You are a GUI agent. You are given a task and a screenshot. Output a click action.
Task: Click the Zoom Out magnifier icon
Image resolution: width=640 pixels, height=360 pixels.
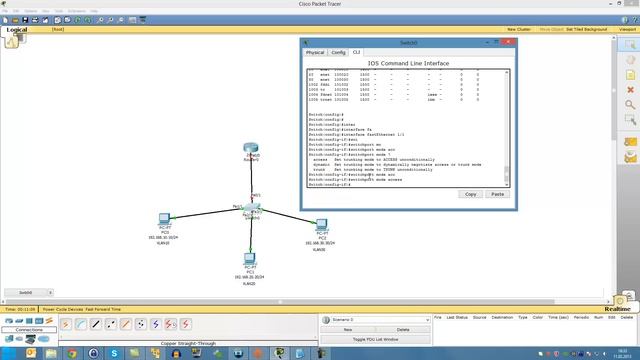click(121, 20)
